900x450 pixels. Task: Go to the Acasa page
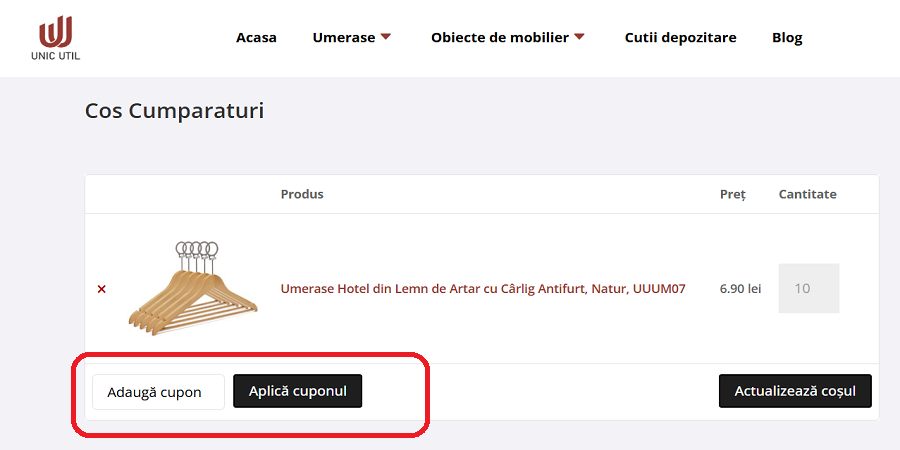[256, 38]
